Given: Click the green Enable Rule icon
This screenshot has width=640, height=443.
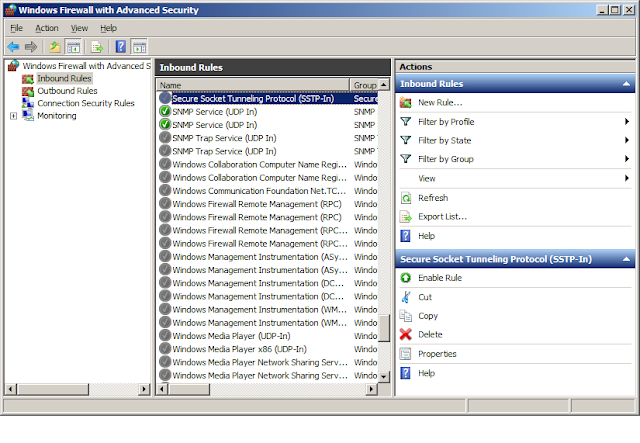Looking at the screenshot, I should 406,278.
